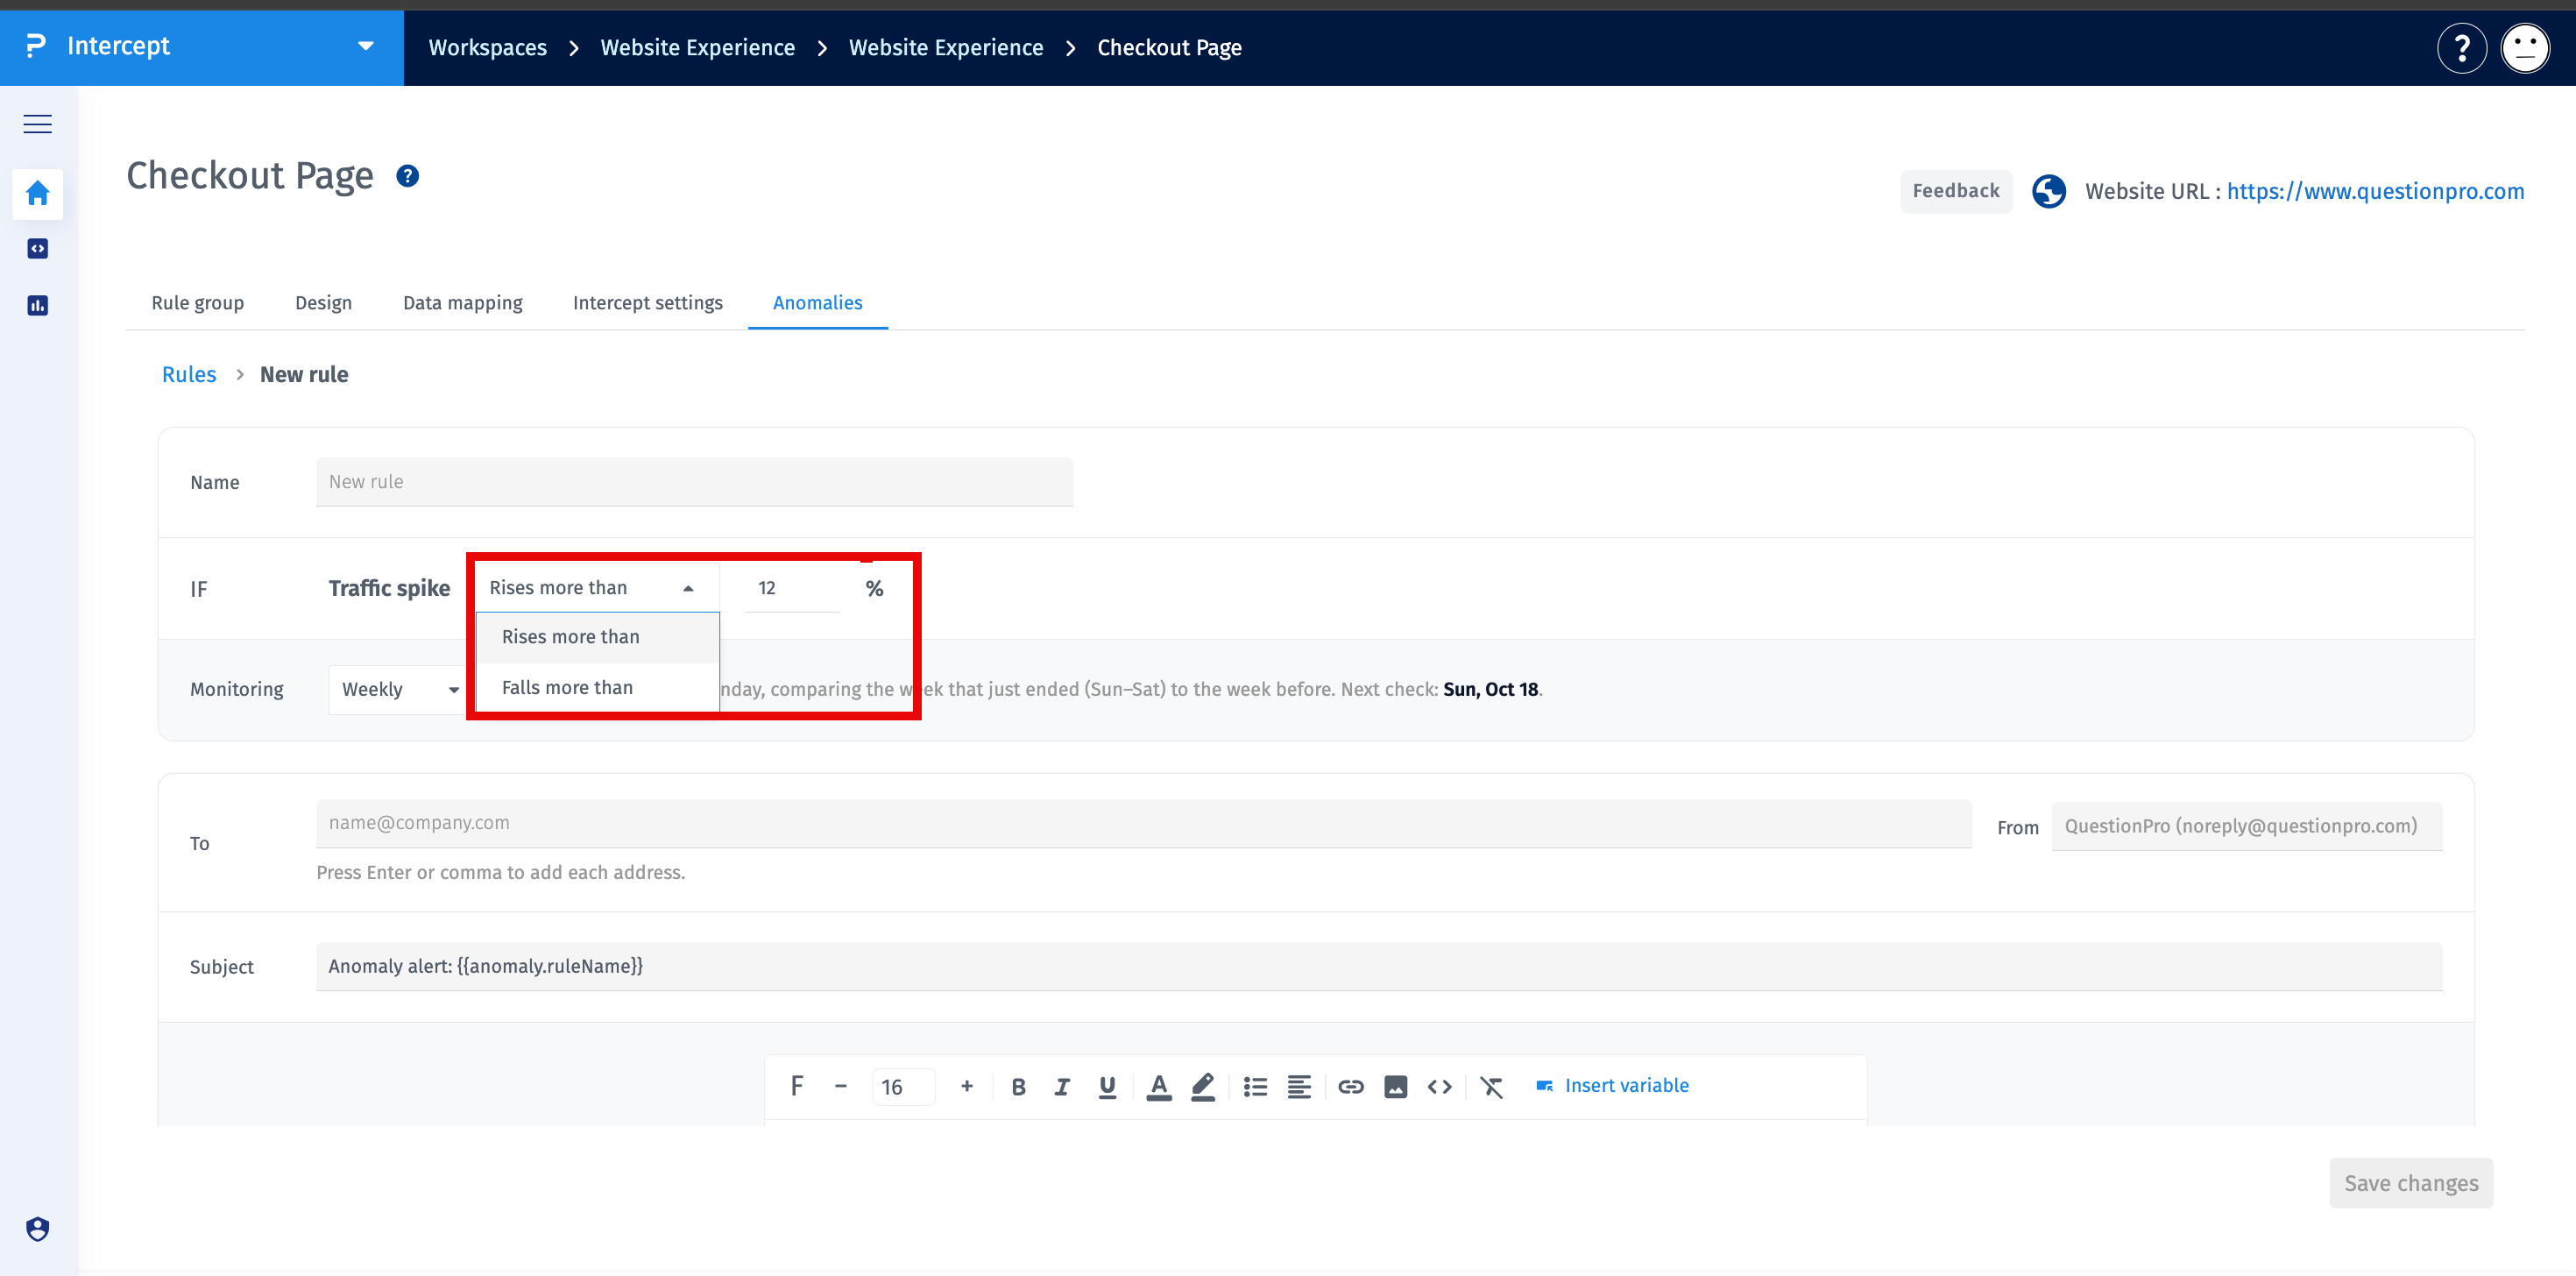
Task: Open text alignment options
Action: [x=1299, y=1086]
